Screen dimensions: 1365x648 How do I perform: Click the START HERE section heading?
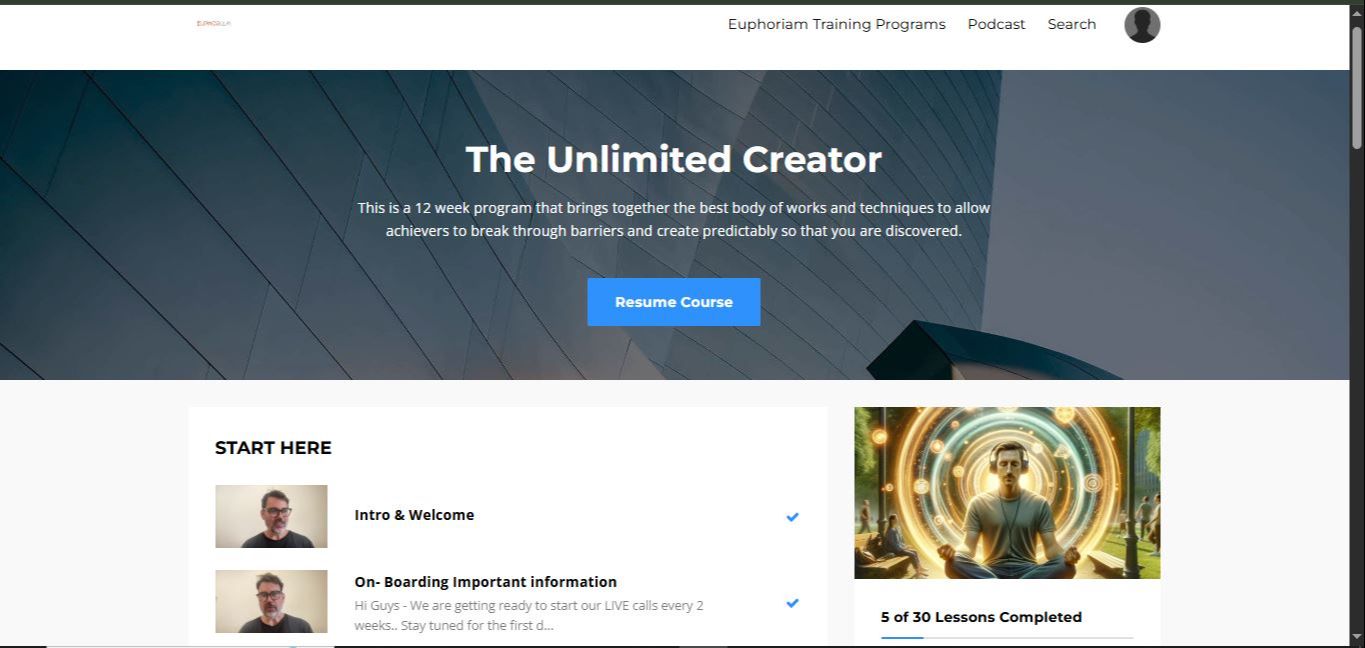(273, 448)
